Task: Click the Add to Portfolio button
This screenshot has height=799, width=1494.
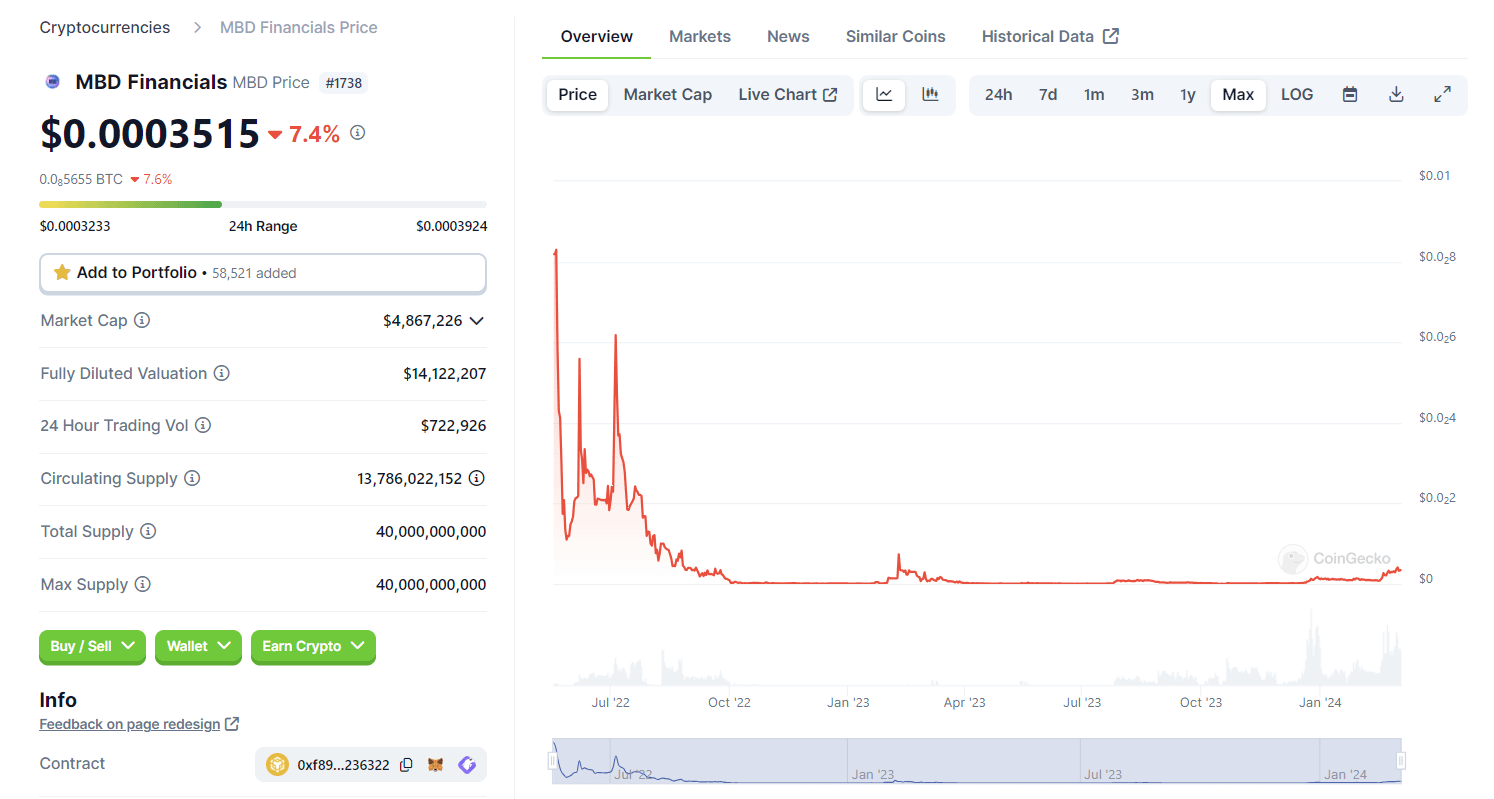Action: (x=262, y=273)
